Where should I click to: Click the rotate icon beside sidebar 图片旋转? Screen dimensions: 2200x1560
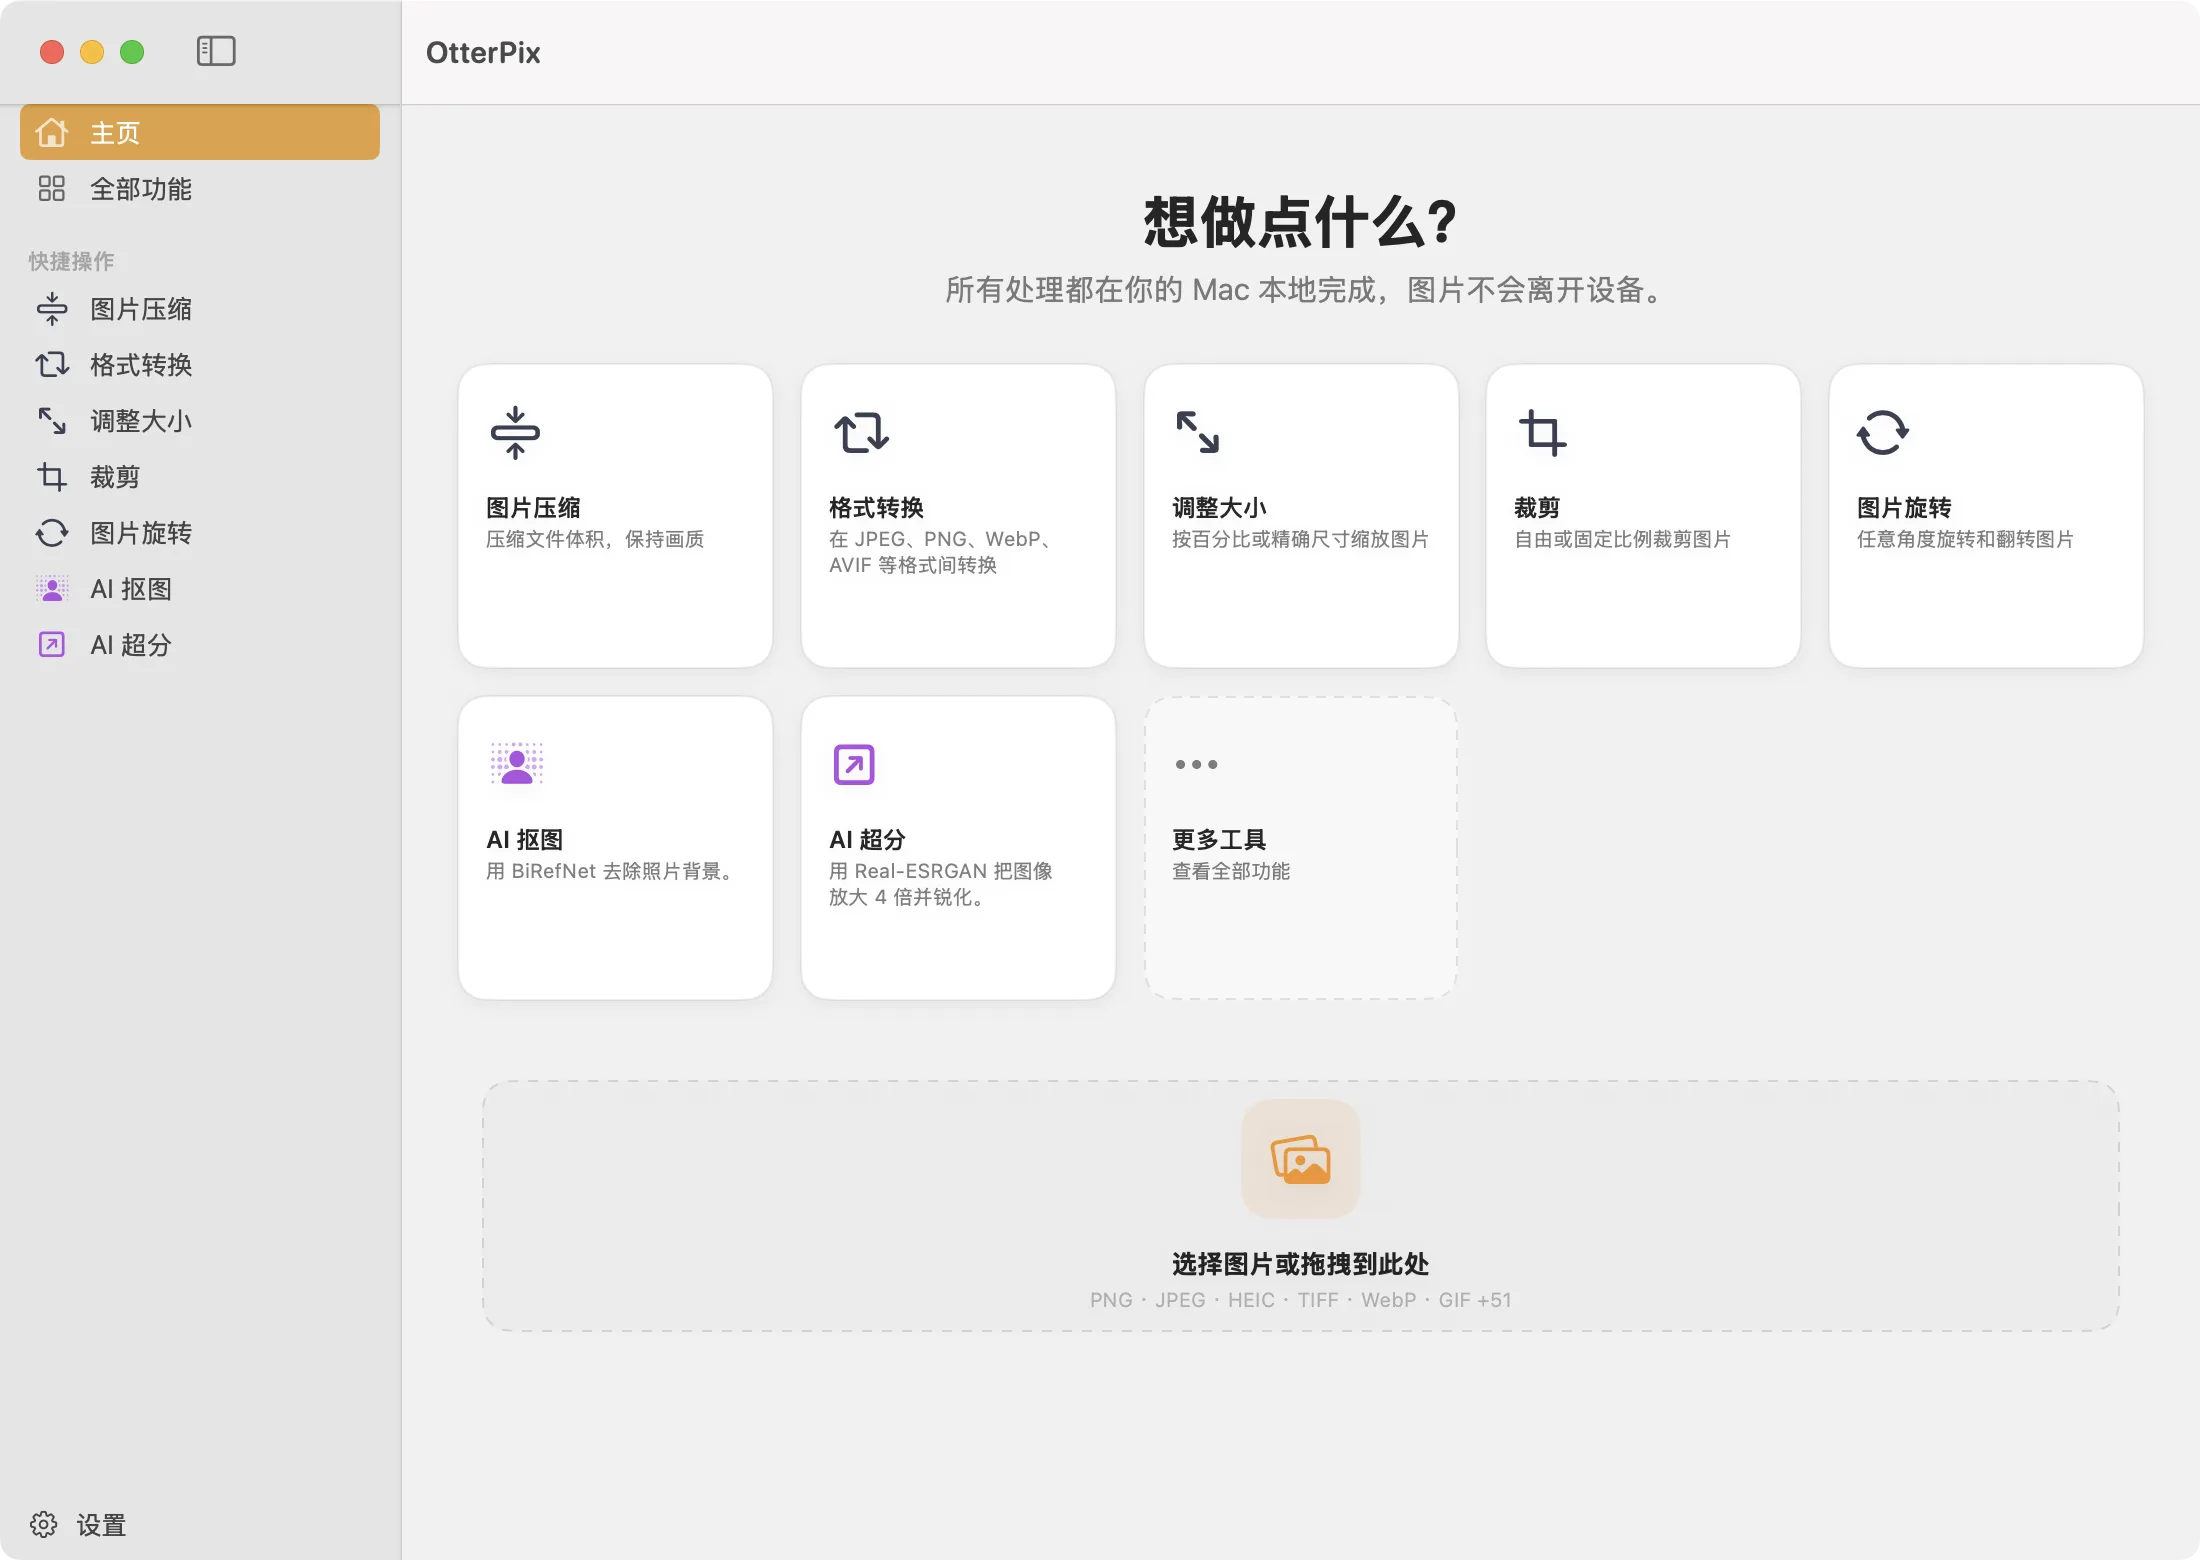(52, 533)
